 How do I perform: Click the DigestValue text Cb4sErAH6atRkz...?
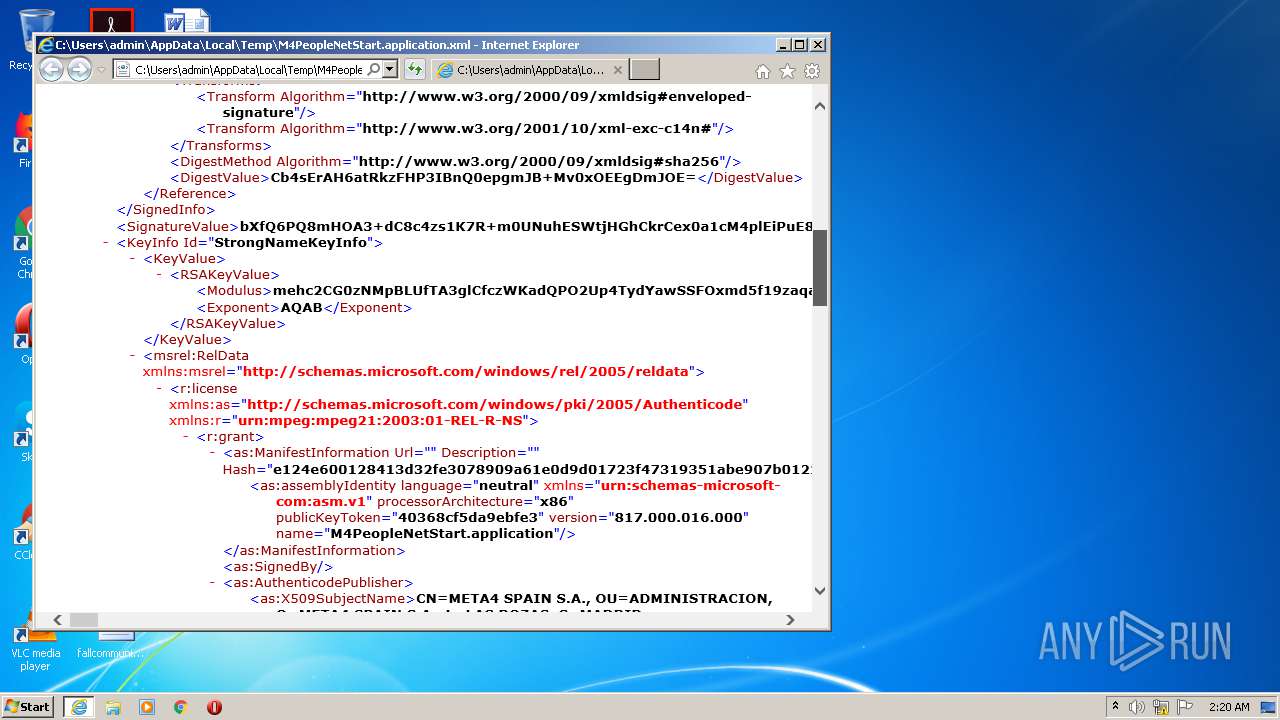pyautogui.click(x=483, y=177)
